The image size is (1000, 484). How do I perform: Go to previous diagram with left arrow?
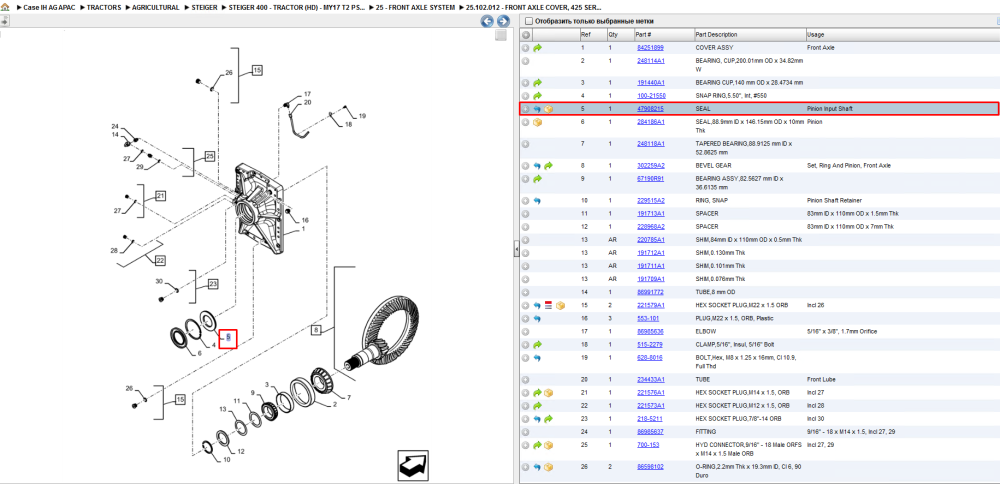487,21
